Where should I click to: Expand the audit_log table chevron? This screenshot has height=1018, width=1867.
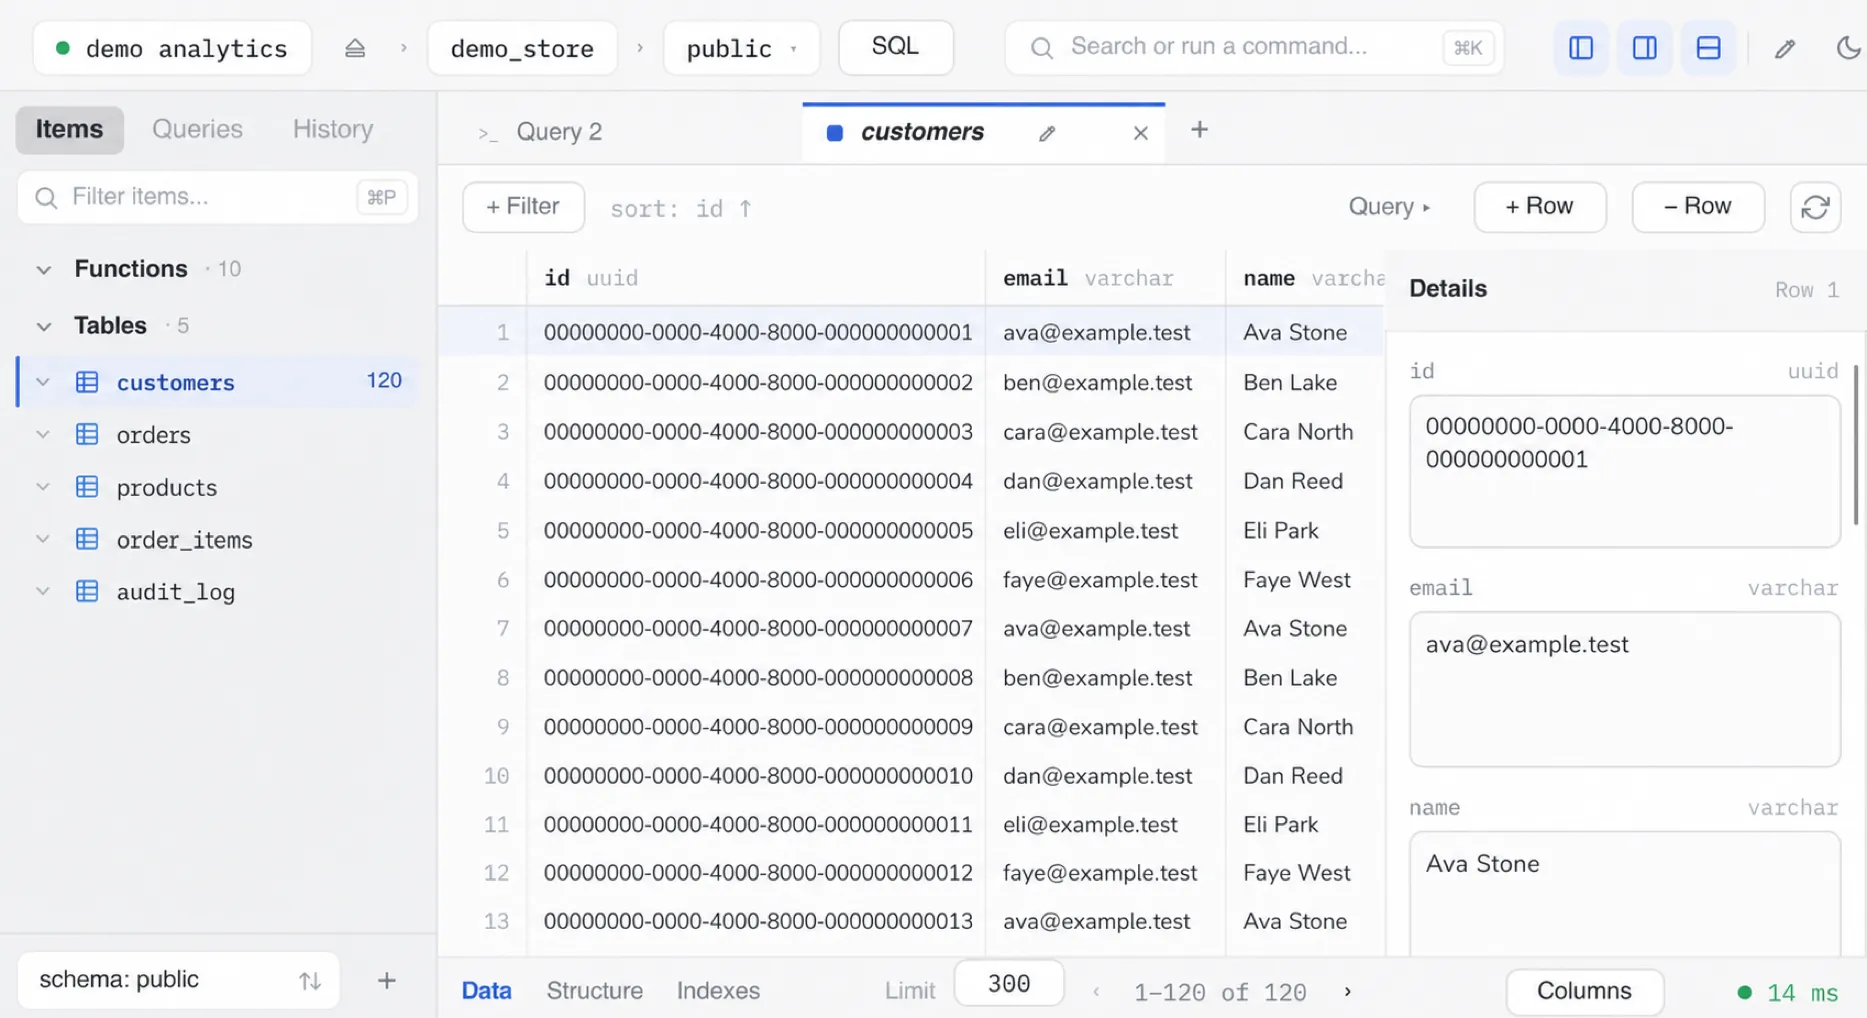point(43,591)
